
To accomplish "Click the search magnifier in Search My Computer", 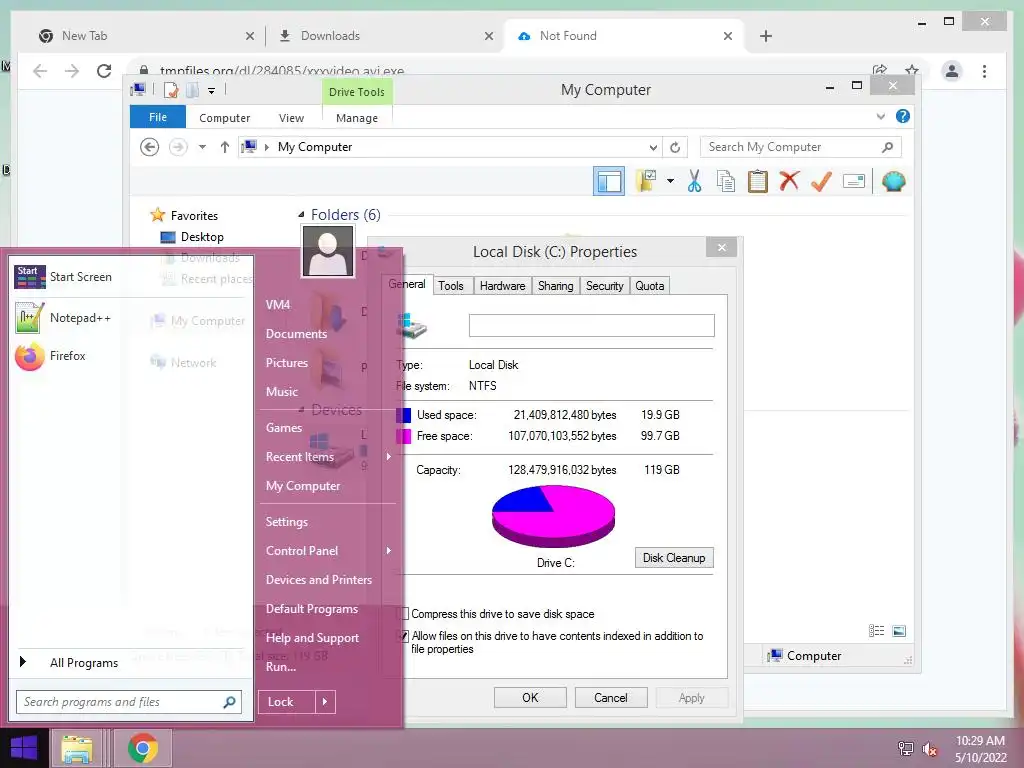I will coord(887,147).
